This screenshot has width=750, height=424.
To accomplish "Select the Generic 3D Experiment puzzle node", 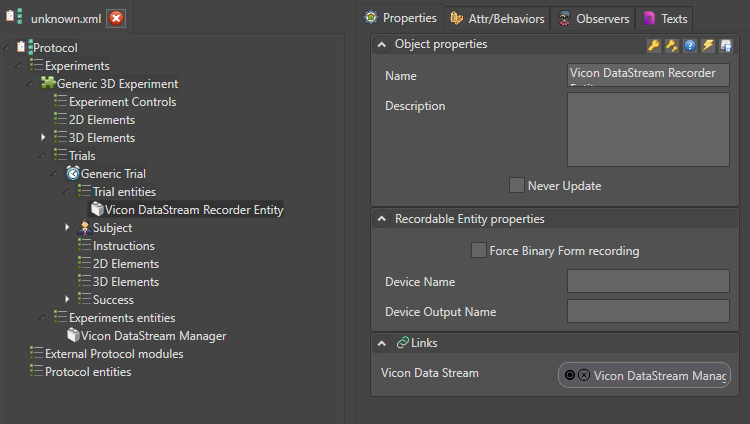I will (117, 84).
